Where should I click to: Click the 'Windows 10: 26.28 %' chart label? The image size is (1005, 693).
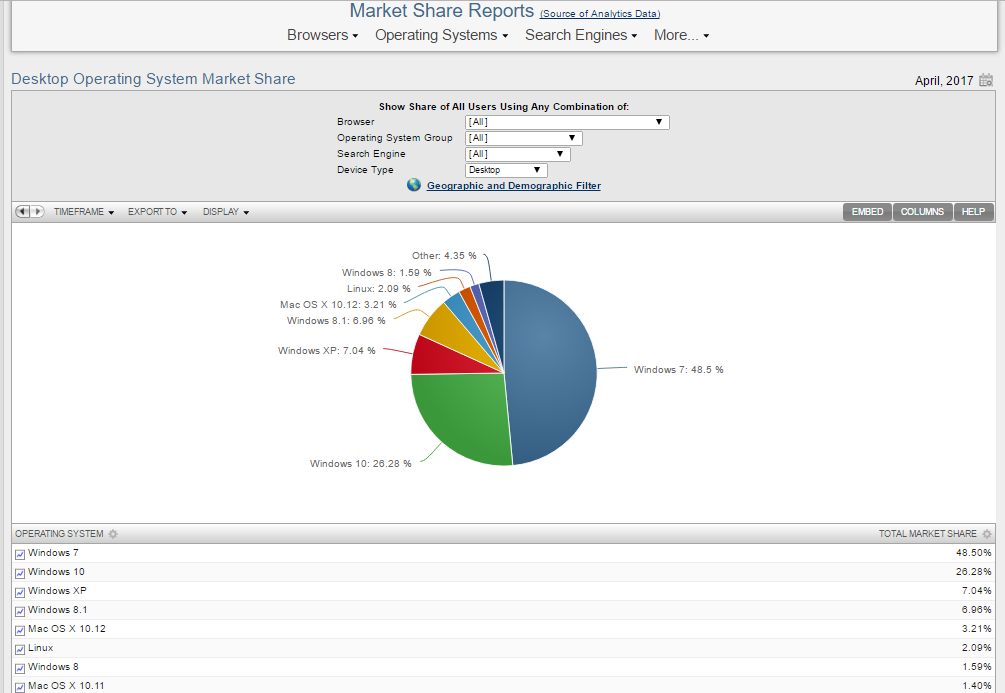click(x=360, y=463)
